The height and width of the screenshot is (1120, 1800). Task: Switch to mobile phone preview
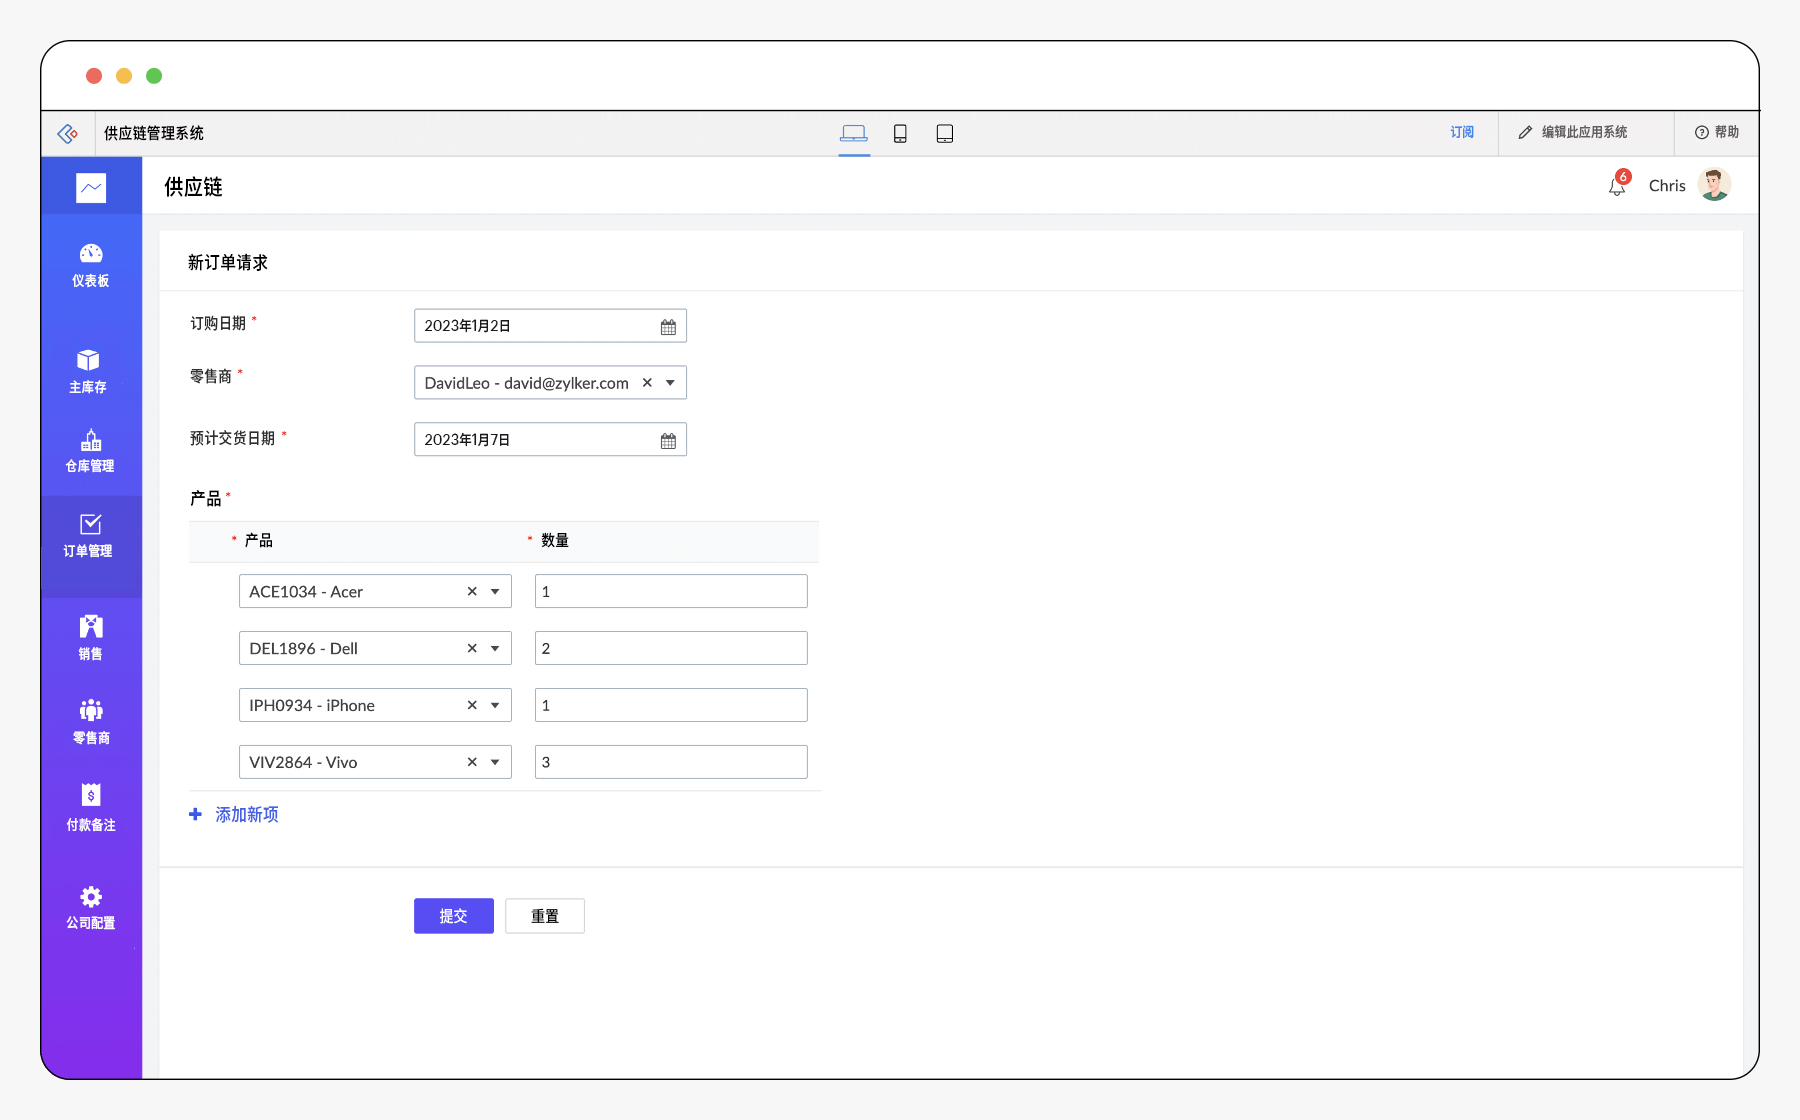coord(900,133)
